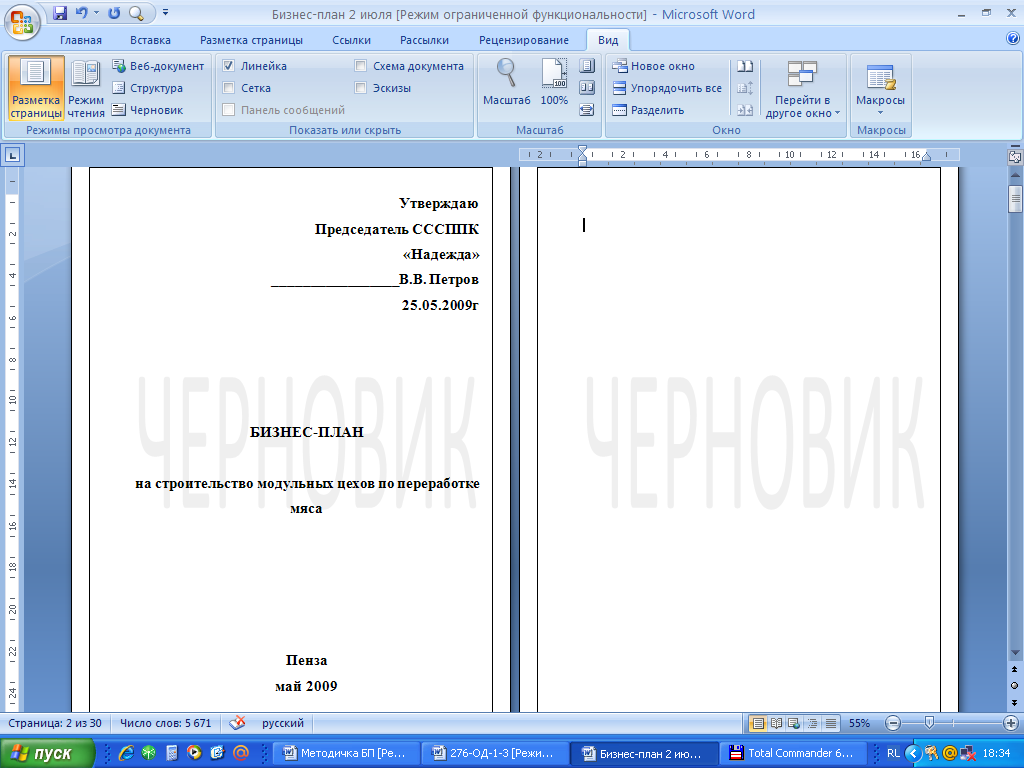Open Перейти в другое окно dropdown
Image resolution: width=1024 pixels, height=768 pixels.
point(803,89)
